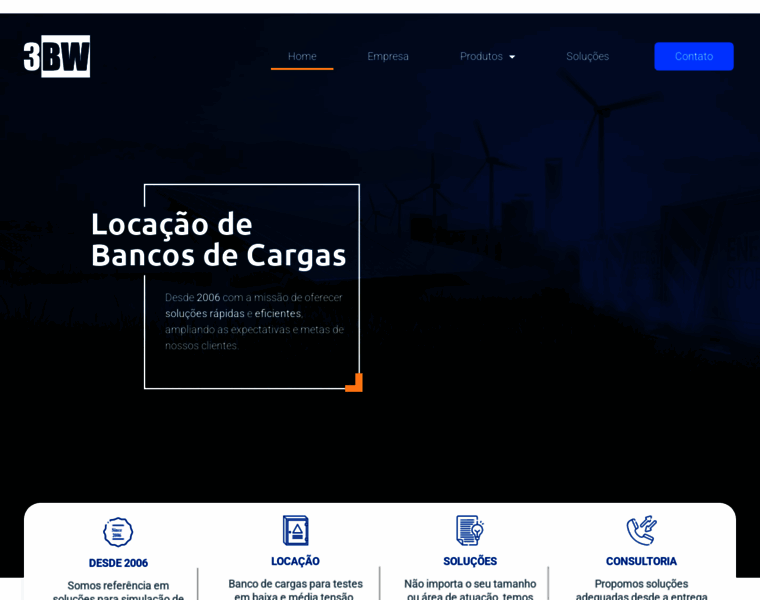Select the CONSULTORIA card heading
The height and width of the screenshot is (600, 760).
[x=641, y=561]
